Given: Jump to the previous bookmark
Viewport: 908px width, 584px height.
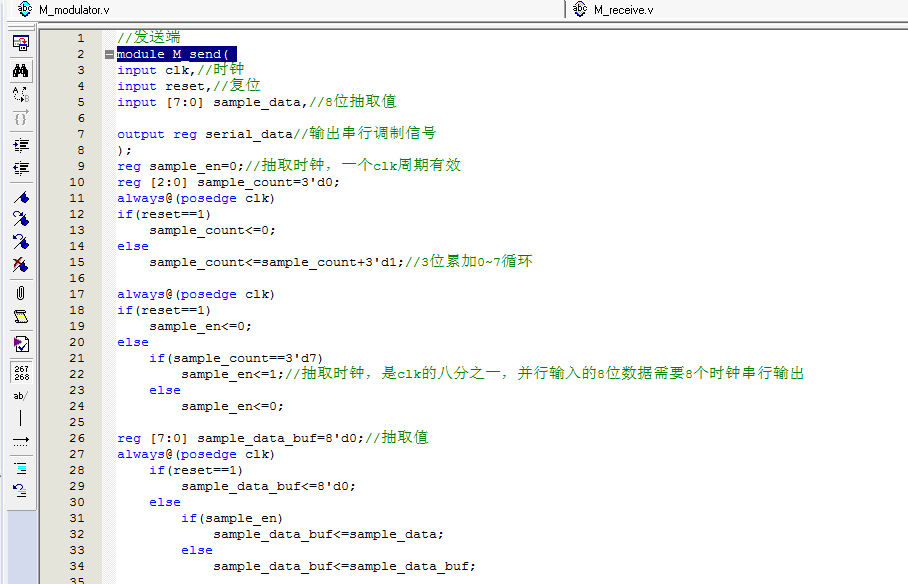Looking at the screenshot, I should tap(21, 242).
